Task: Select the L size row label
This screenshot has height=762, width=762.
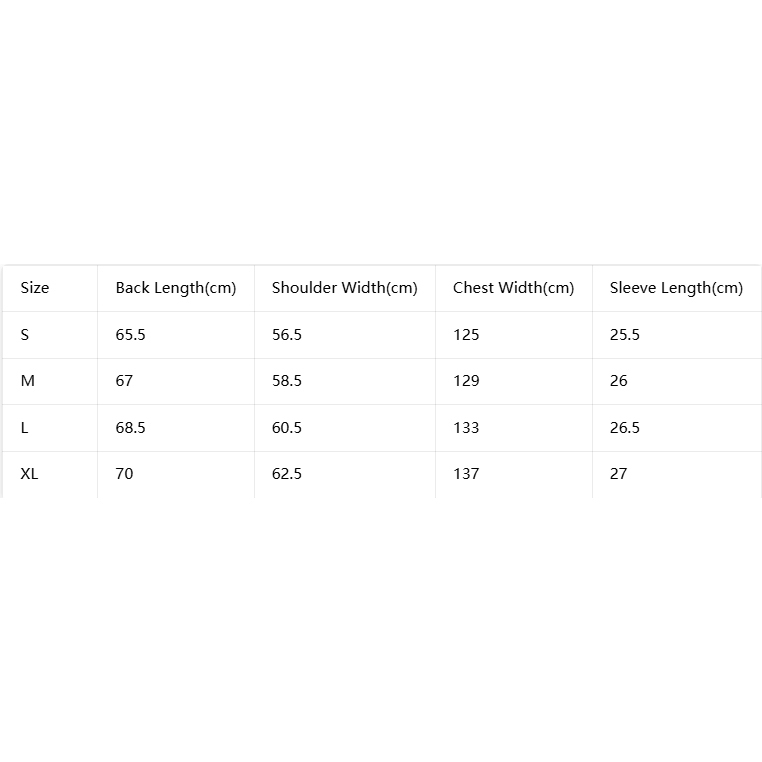Action: tap(24, 428)
